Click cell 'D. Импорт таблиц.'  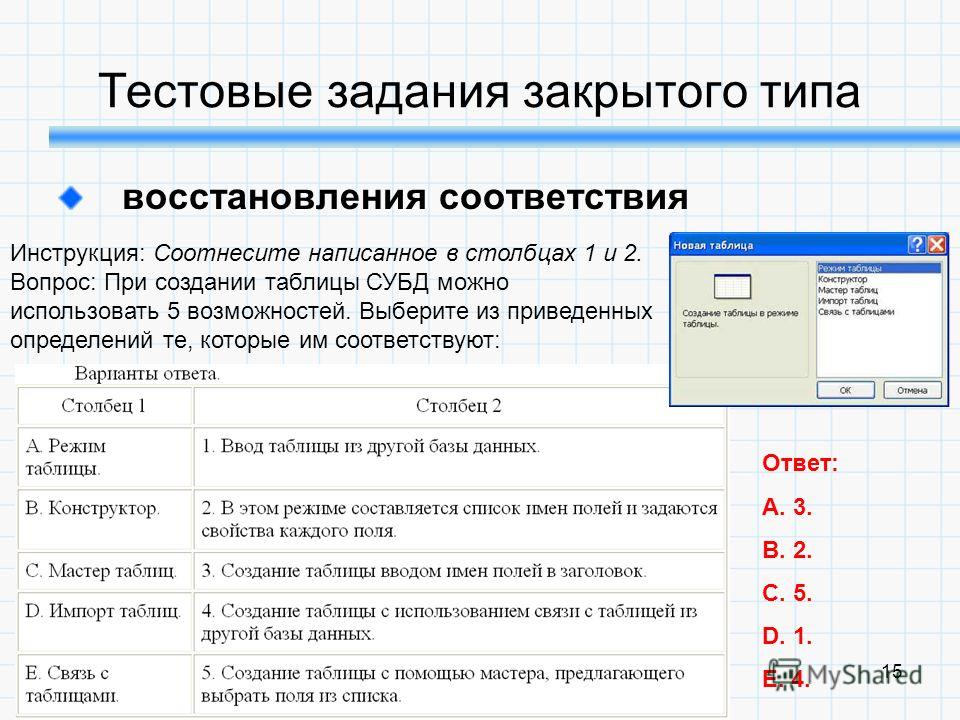tap(105, 622)
